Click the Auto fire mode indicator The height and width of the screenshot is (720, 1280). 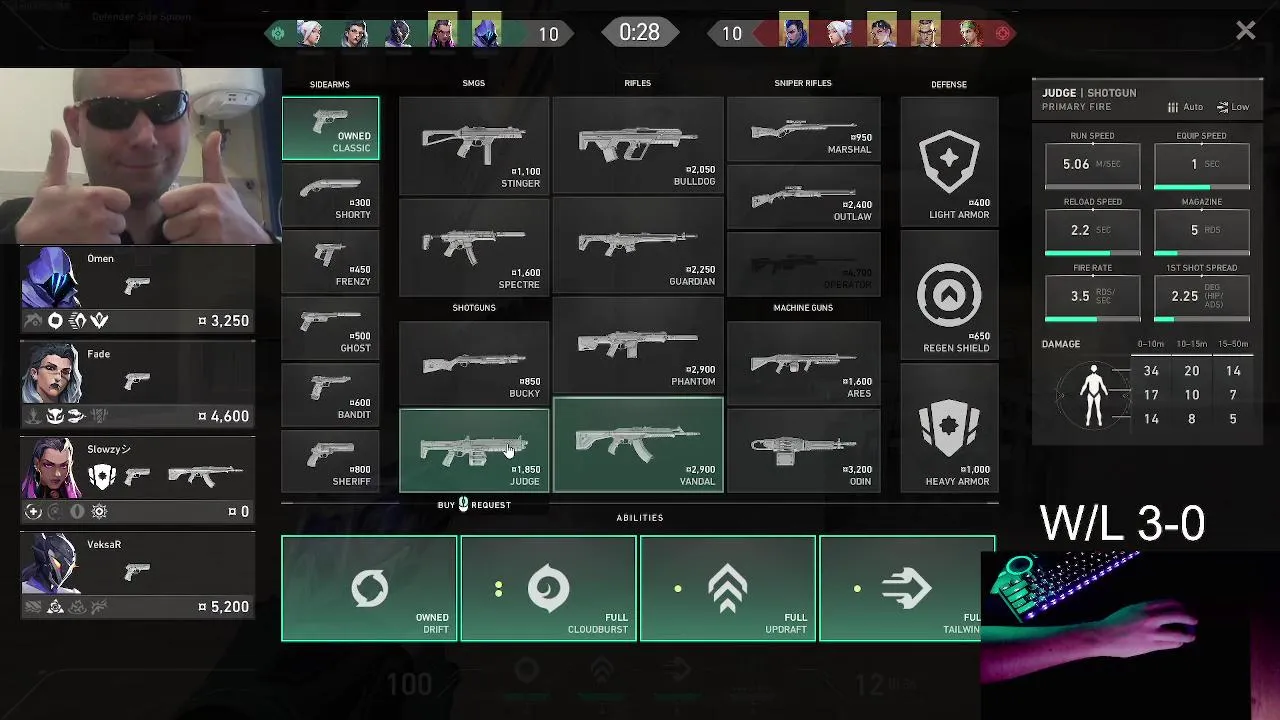coord(1185,107)
